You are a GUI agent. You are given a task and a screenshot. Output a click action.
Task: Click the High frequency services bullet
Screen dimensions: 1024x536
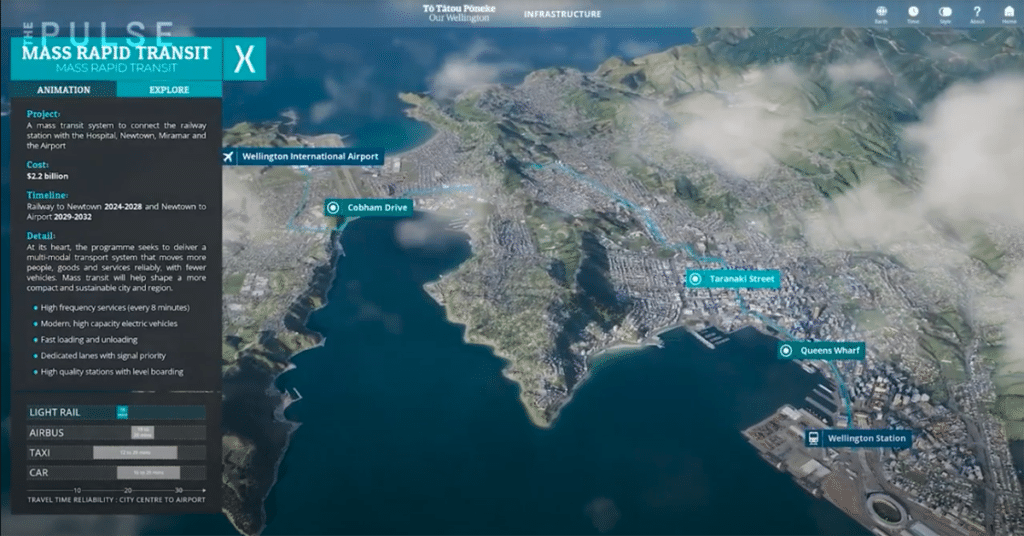pos(115,307)
